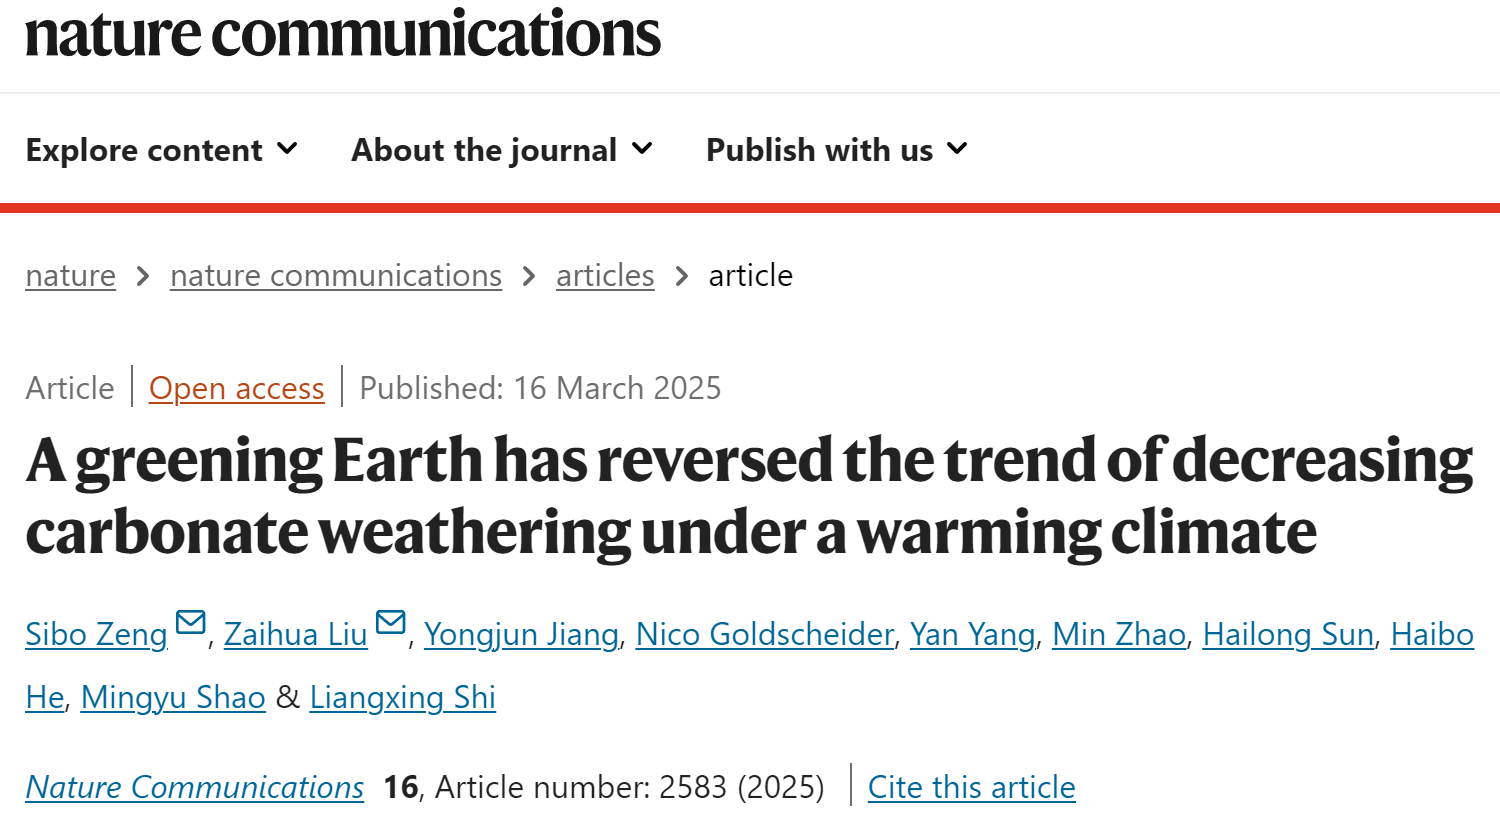Click the Open access link
Screen dimensions: 1500x824
tap(237, 388)
